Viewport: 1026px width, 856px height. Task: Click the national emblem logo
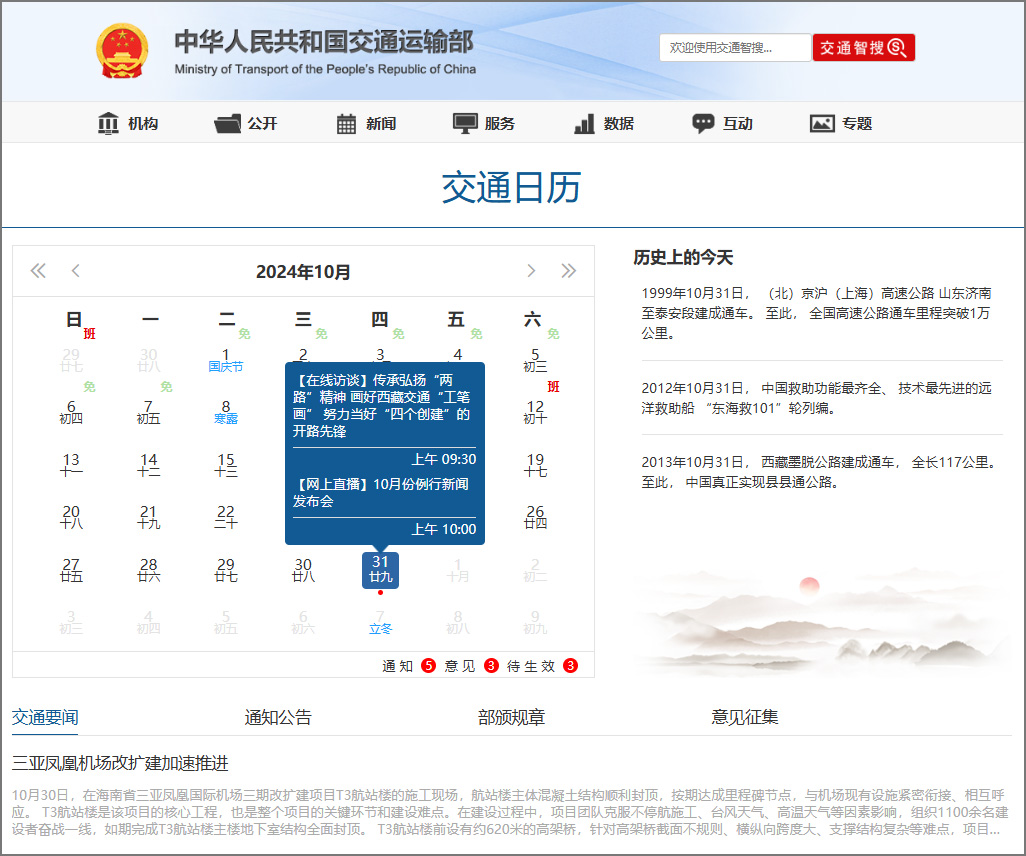pyautogui.click(x=122, y=51)
